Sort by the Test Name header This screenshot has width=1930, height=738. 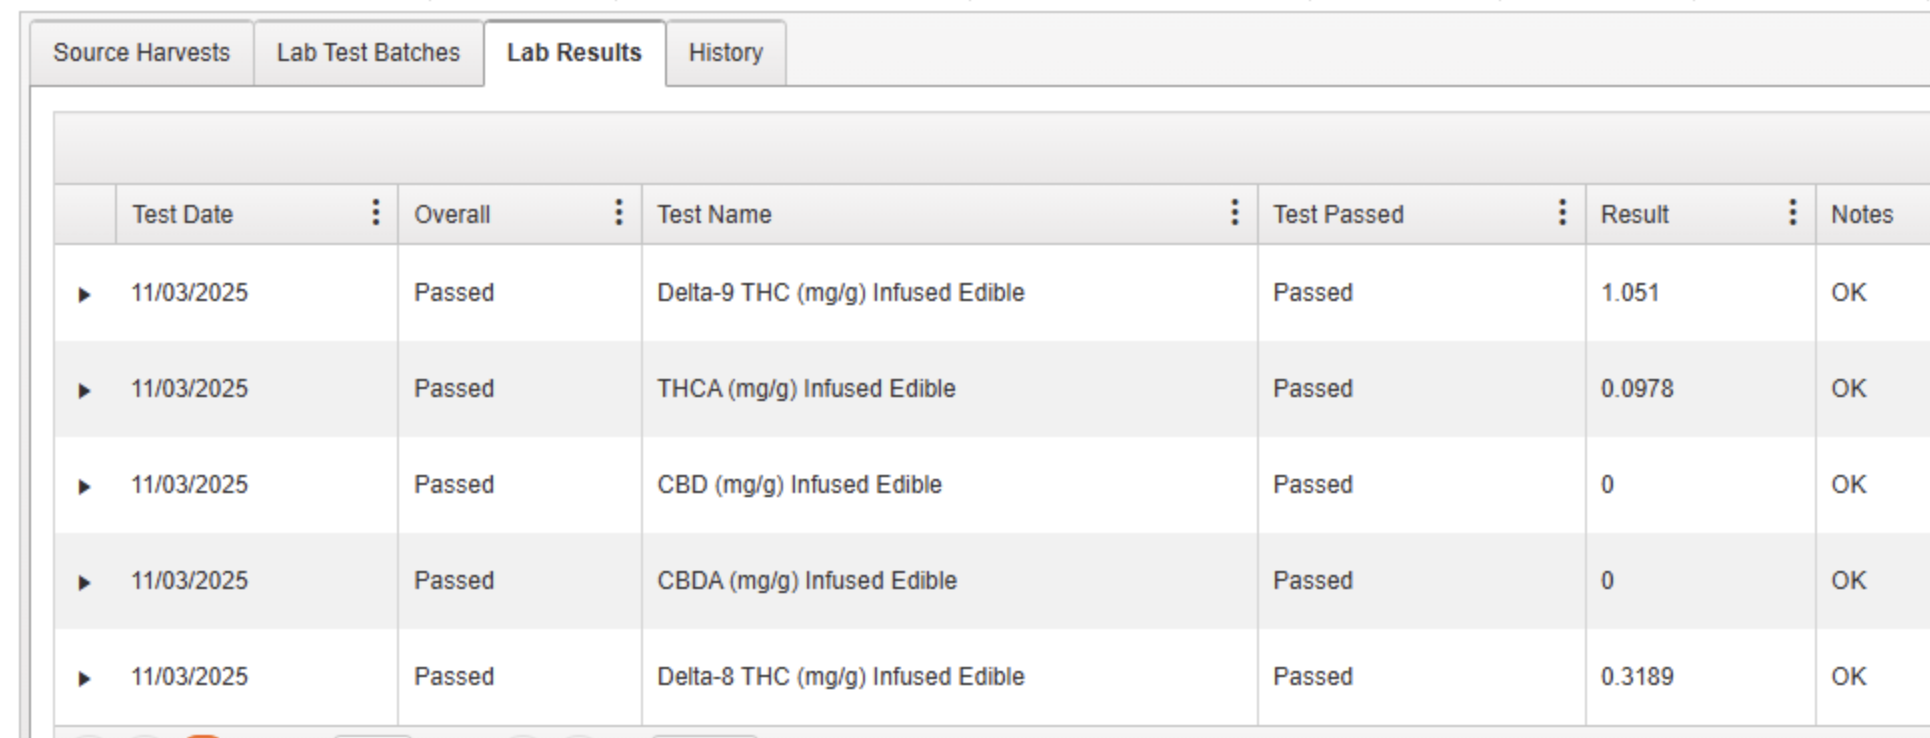click(714, 214)
